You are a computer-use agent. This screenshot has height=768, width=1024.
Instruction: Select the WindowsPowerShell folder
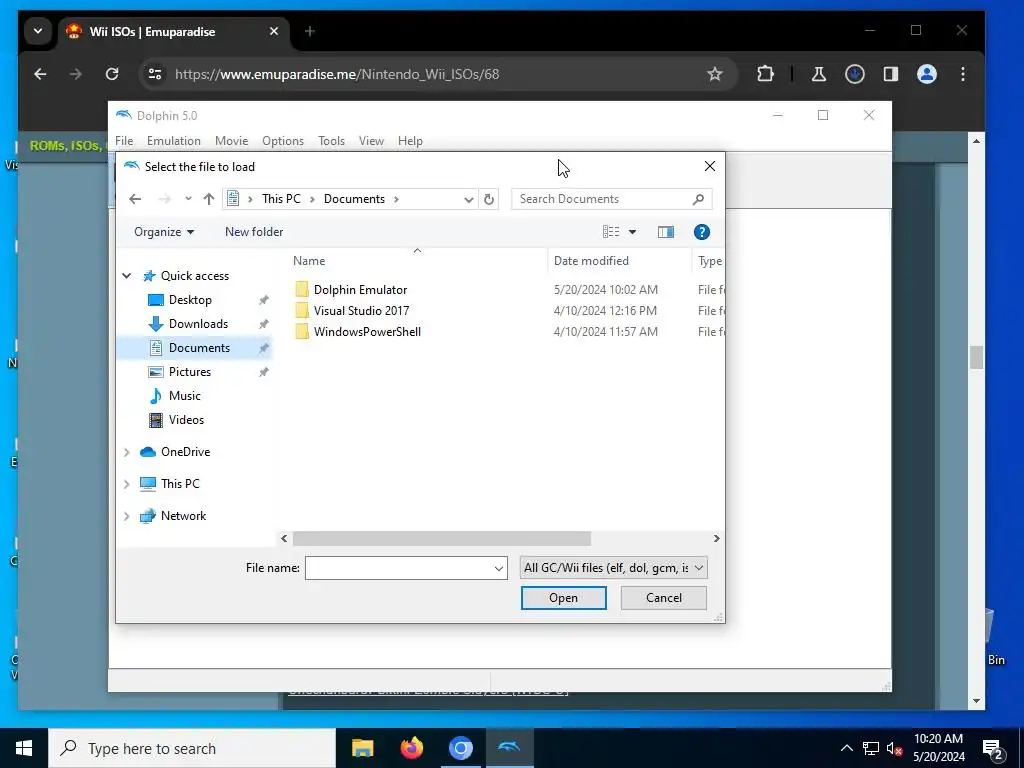[367, 331]
